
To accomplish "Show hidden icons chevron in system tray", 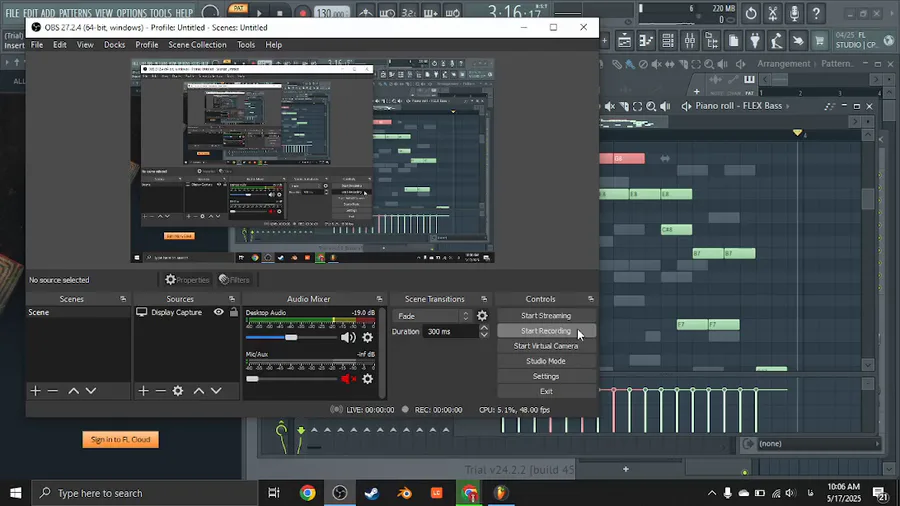I will [712, 493].
